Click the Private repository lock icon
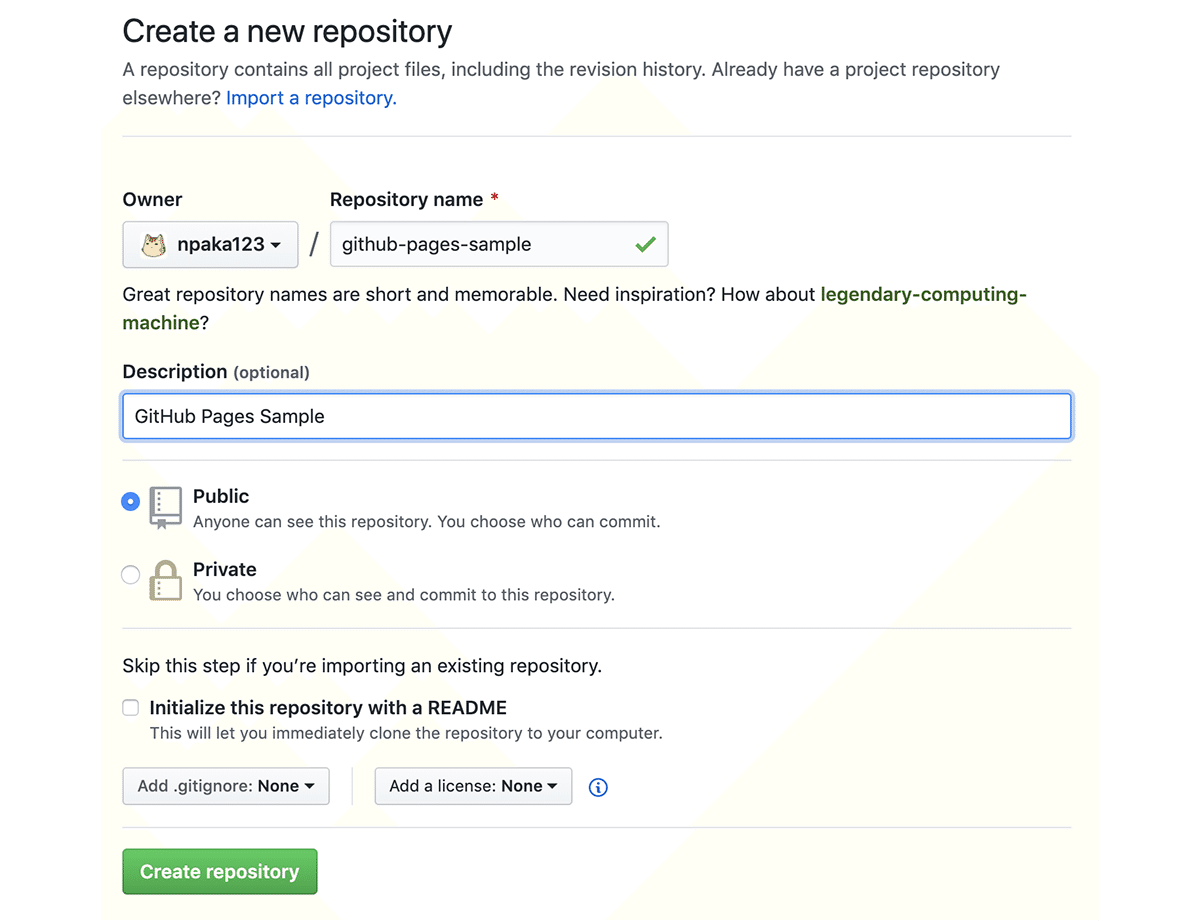Viewport: 1200px width, 921px height. point(166,580)
